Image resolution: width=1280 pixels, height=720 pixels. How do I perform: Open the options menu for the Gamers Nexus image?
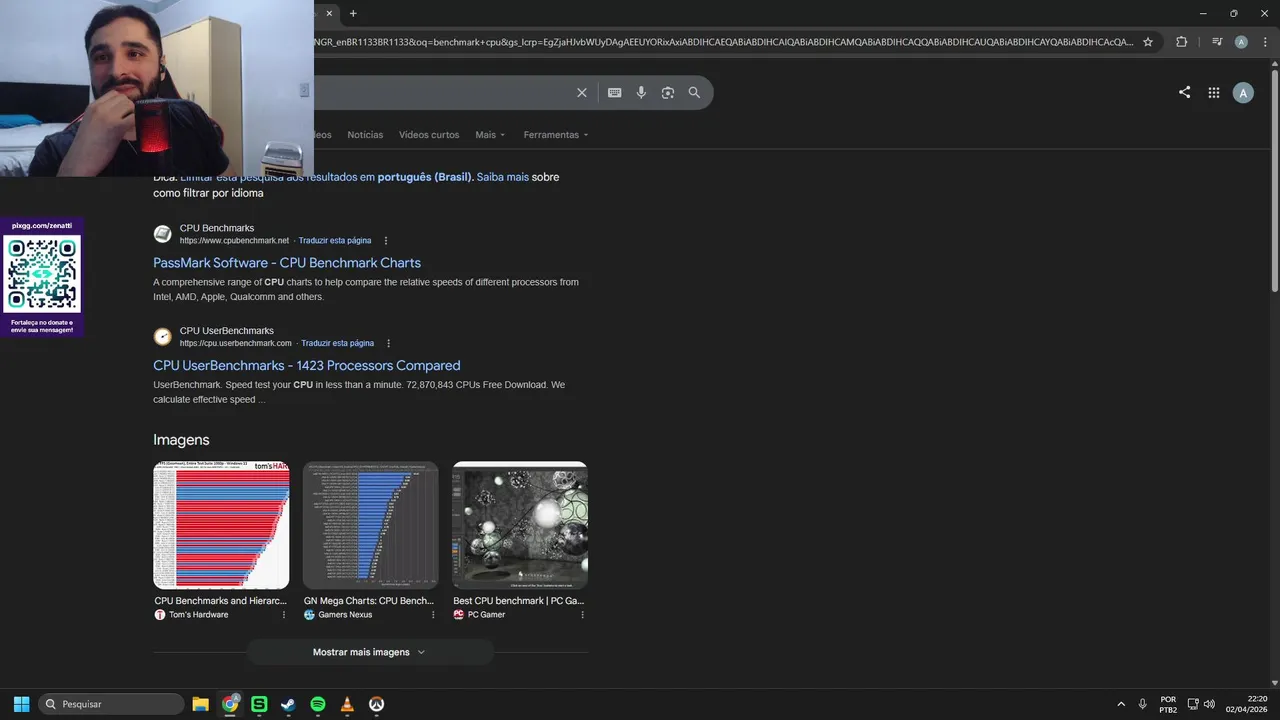point(433,615)
